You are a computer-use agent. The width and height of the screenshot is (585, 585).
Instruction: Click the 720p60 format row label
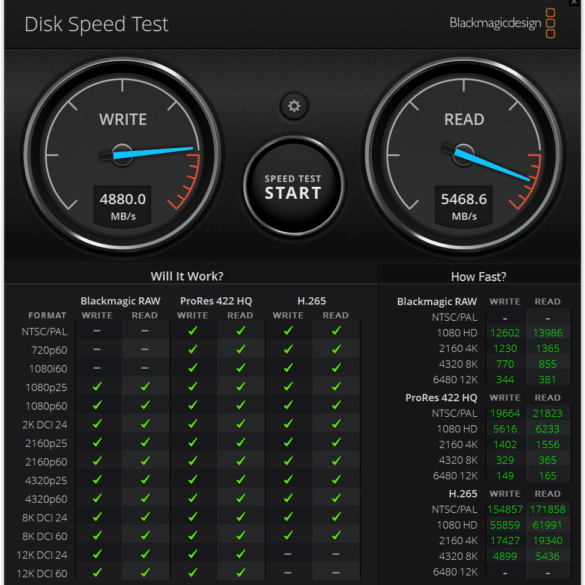(49, 350)
